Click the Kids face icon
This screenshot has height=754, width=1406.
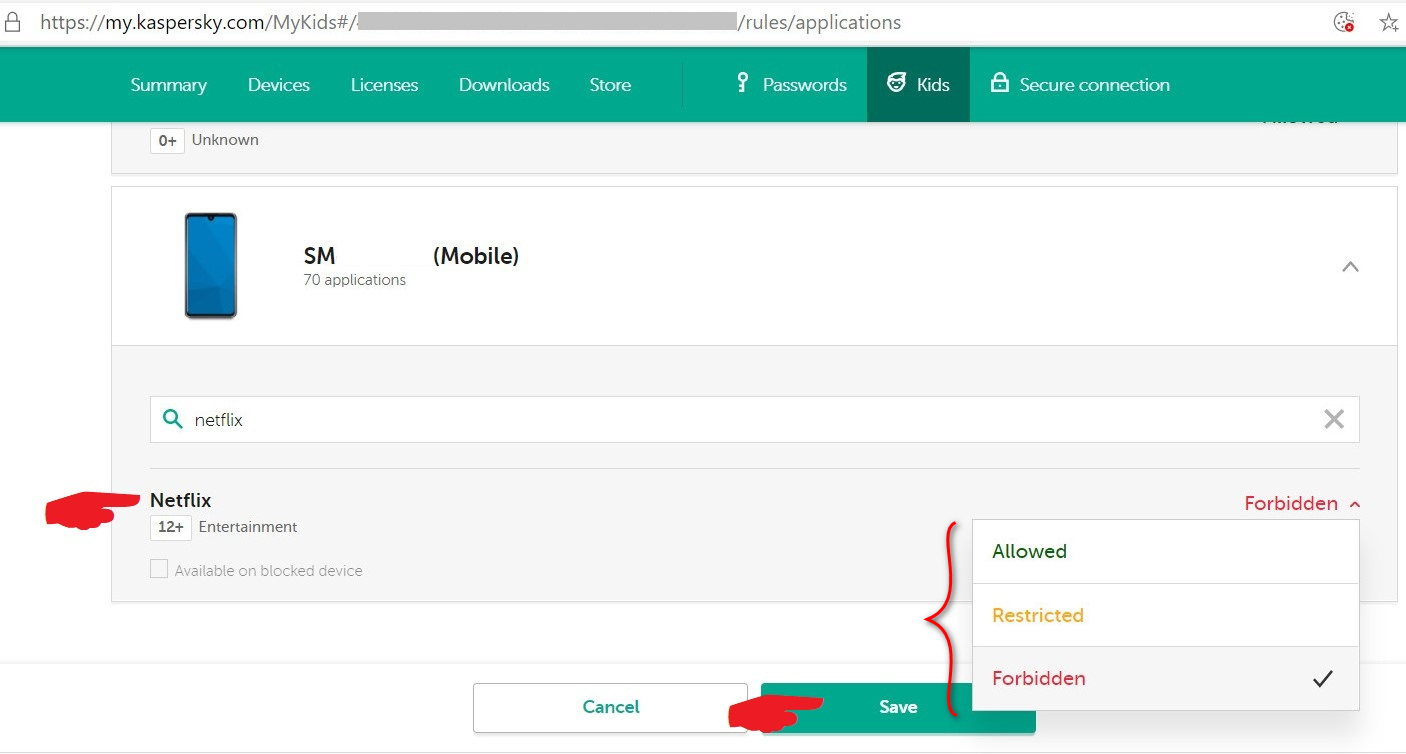tap(896, 83)
